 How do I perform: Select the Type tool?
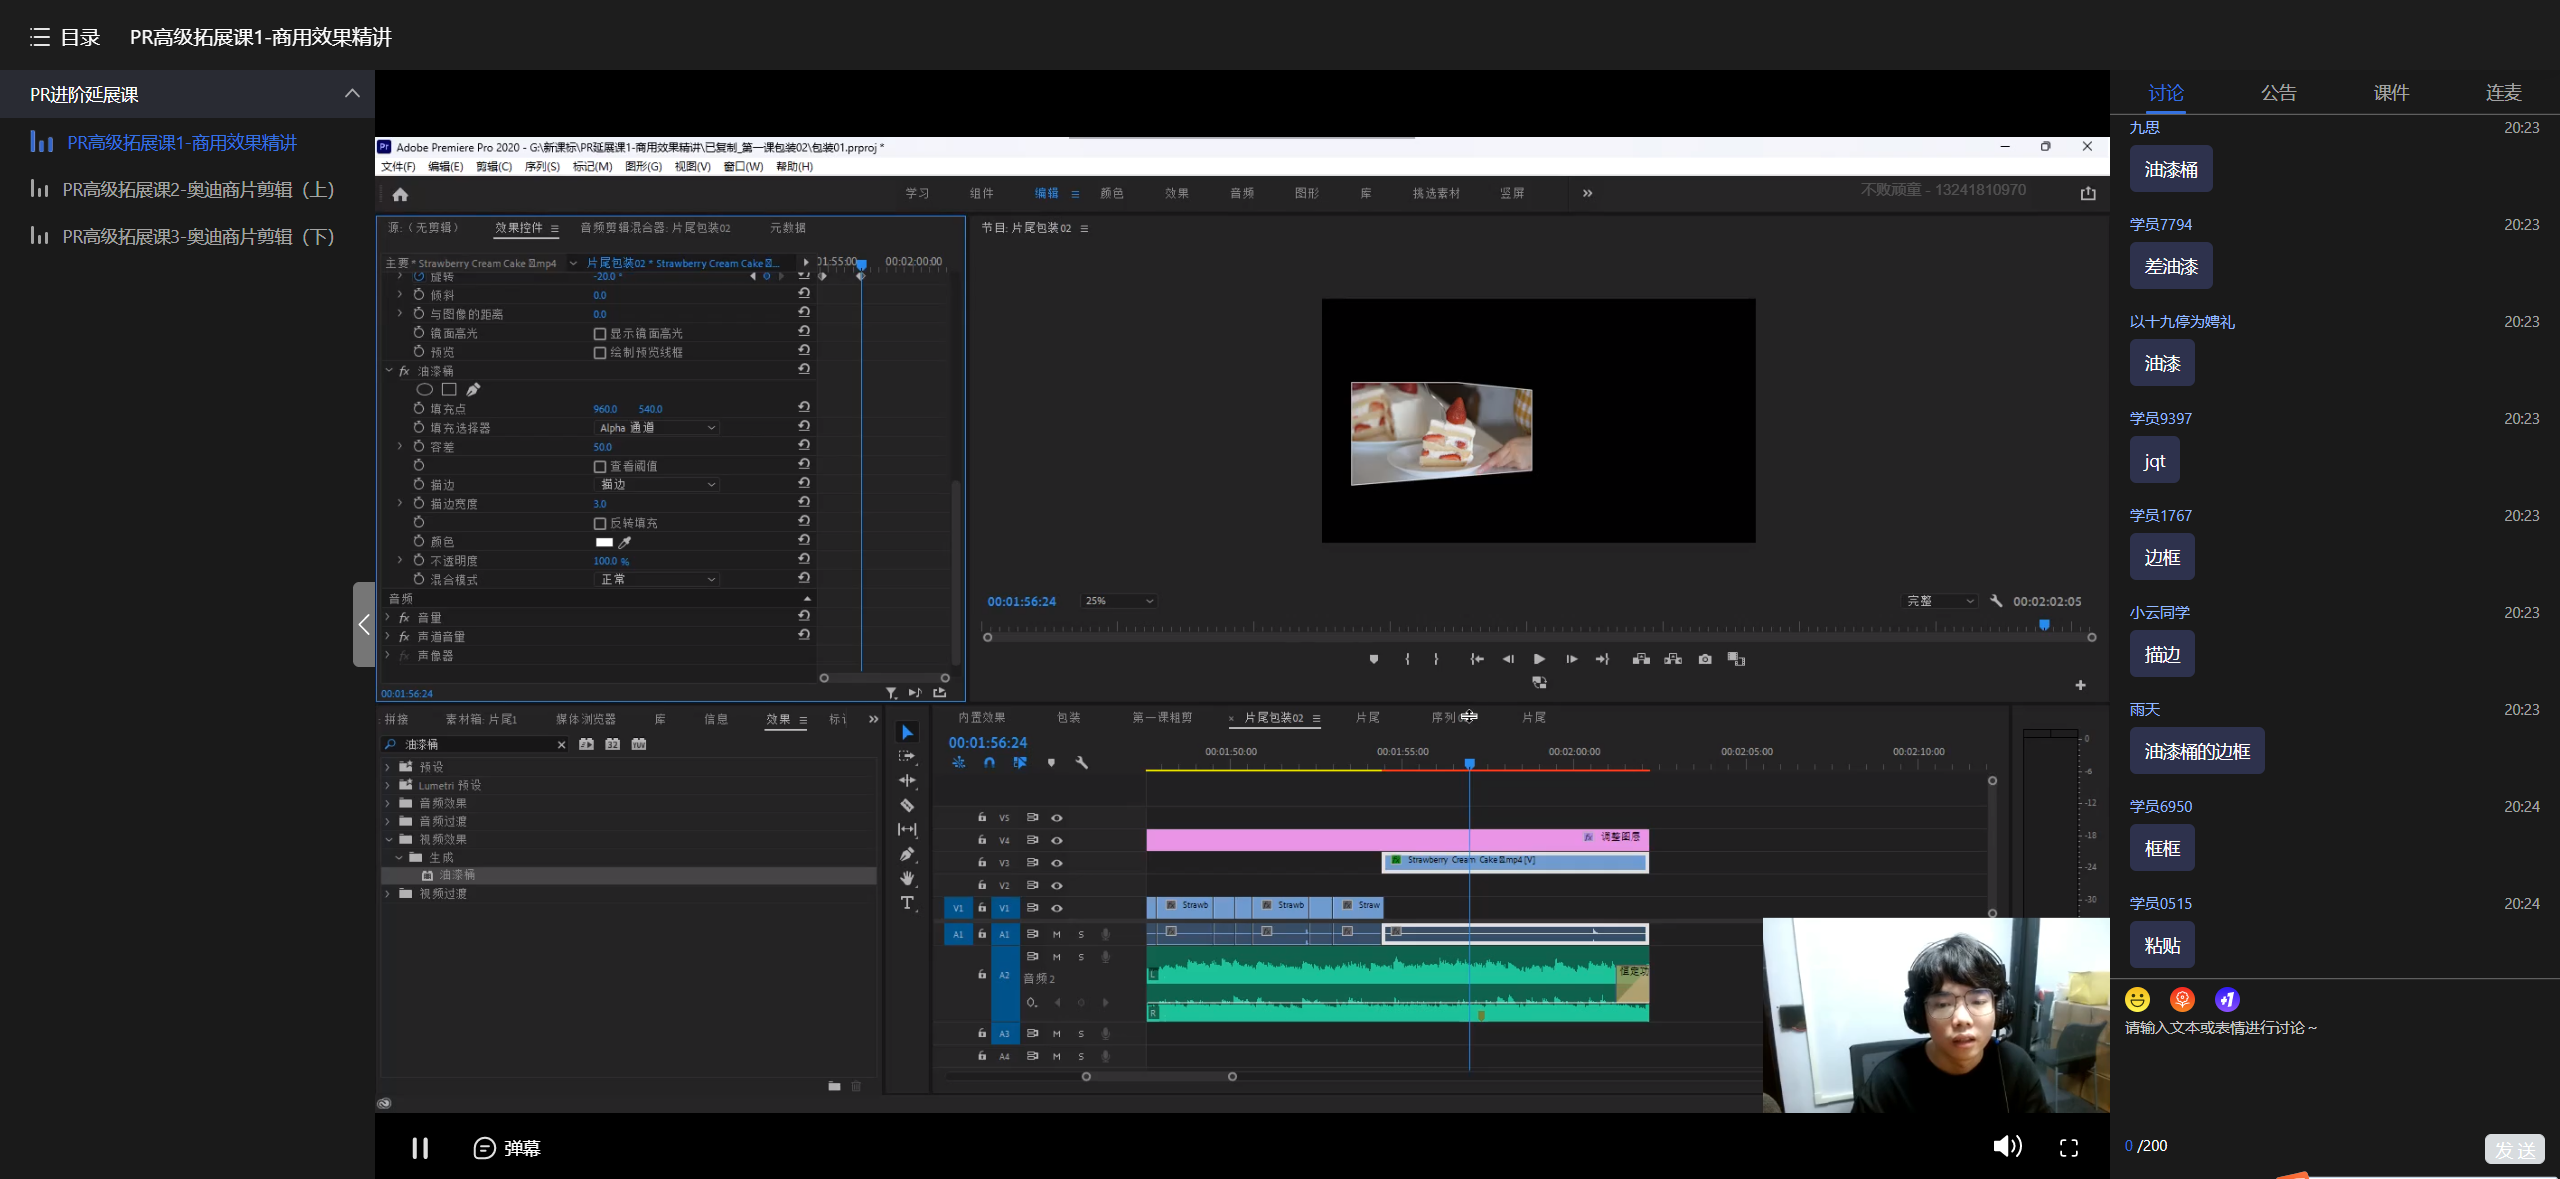pos(907,903)
